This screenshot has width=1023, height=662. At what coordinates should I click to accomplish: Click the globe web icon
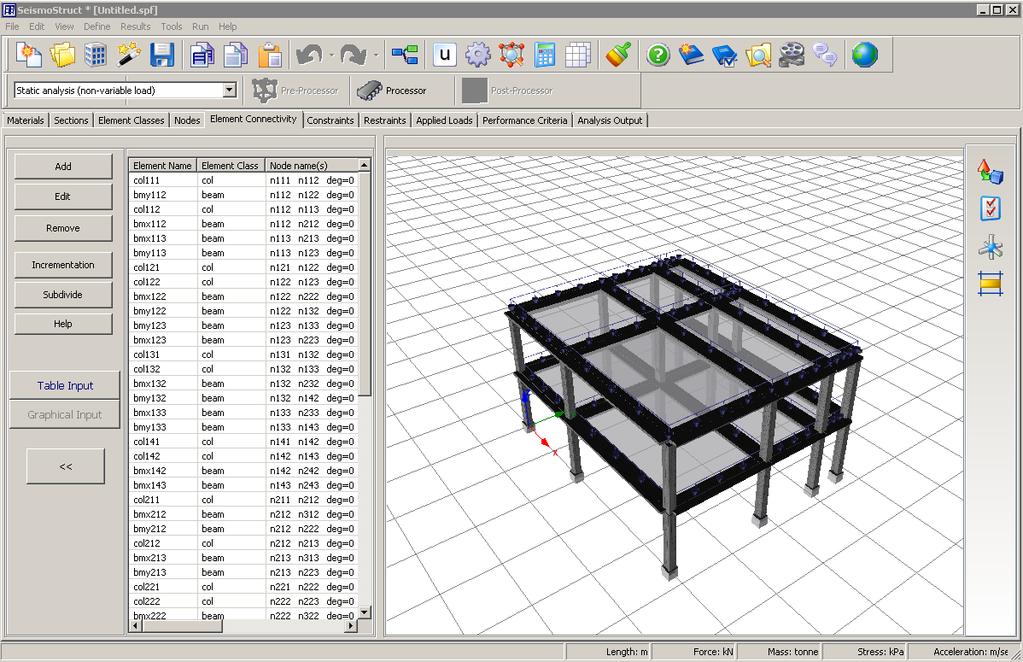865,55
